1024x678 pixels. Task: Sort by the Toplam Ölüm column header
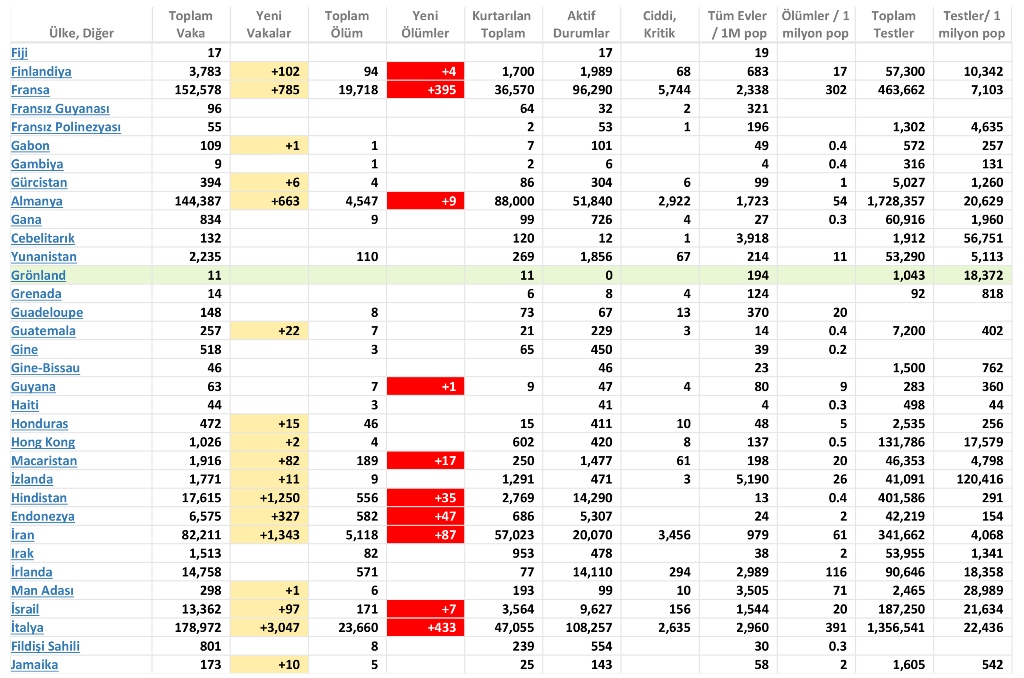click(x=347, y=24)
